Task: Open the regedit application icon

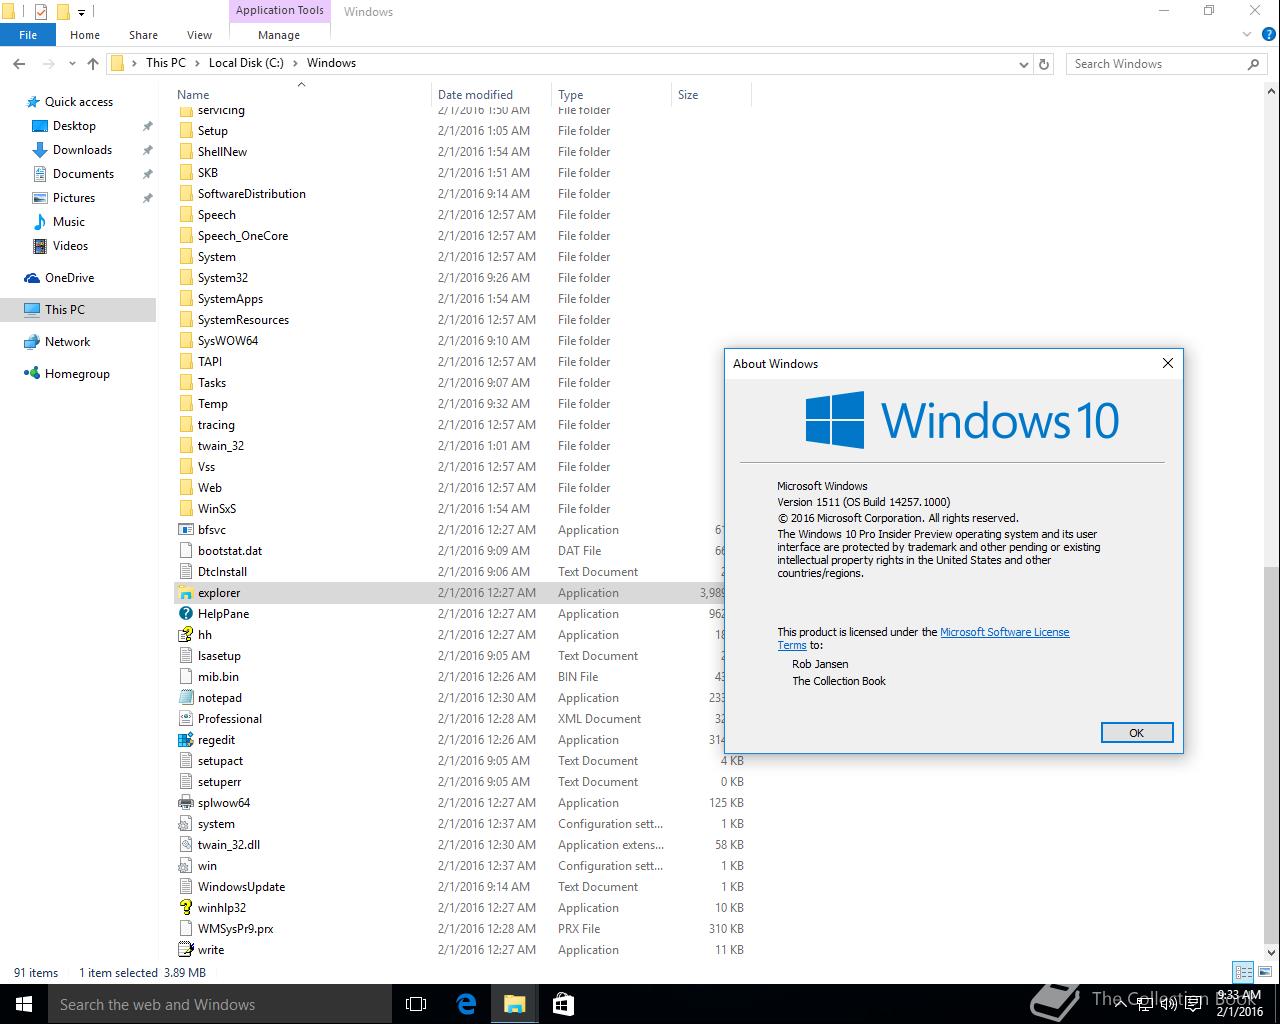Action: pos(185,740)
